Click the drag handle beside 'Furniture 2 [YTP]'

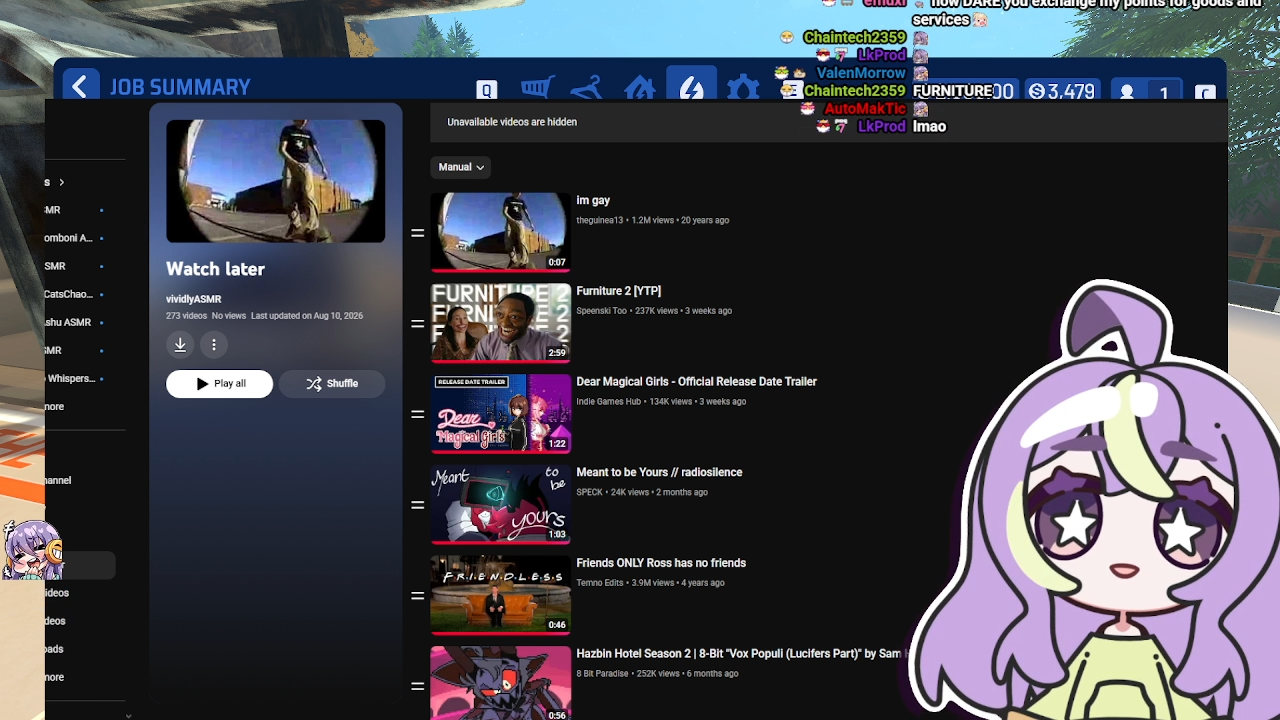pyautogui.click(x=418, y=324)
